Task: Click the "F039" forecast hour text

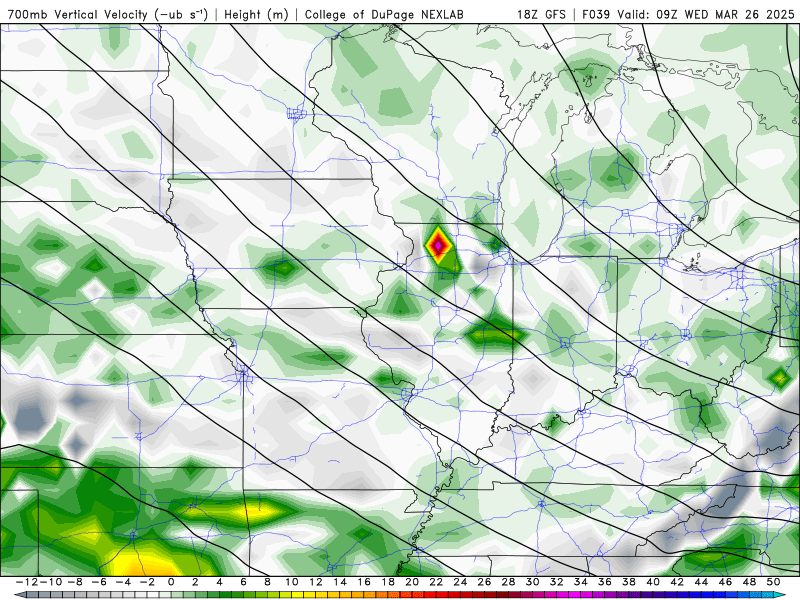Action: 596,14
